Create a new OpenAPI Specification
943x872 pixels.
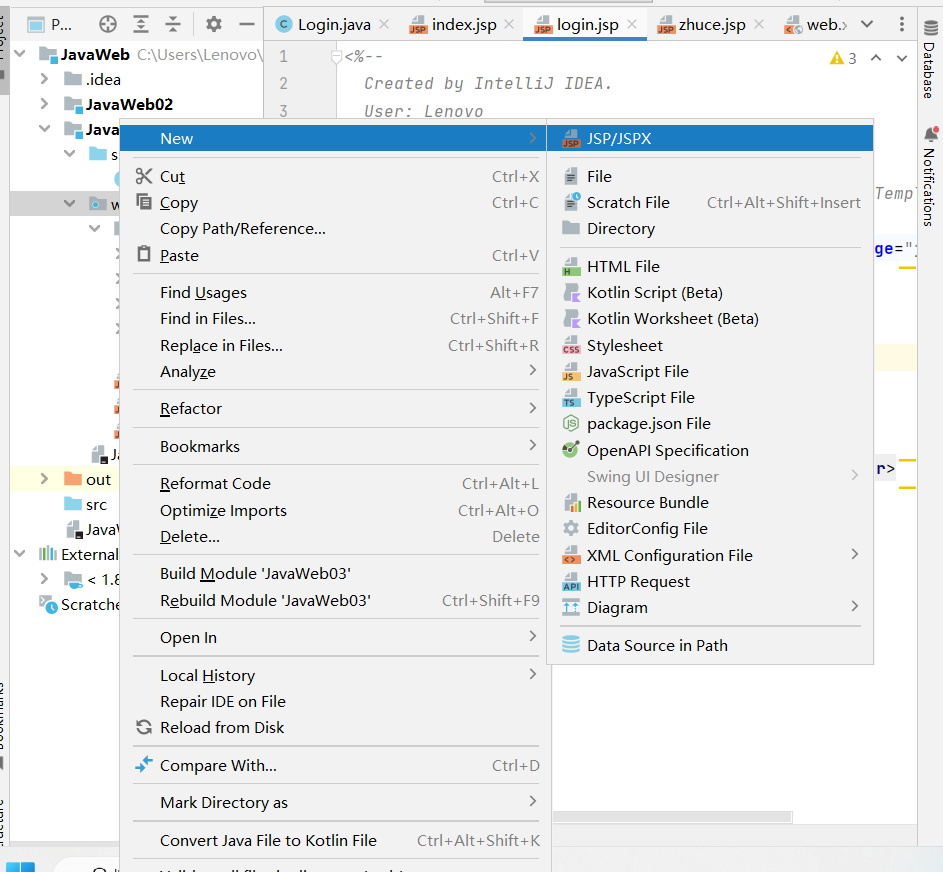pyautogui.click(x=710, y=450)
